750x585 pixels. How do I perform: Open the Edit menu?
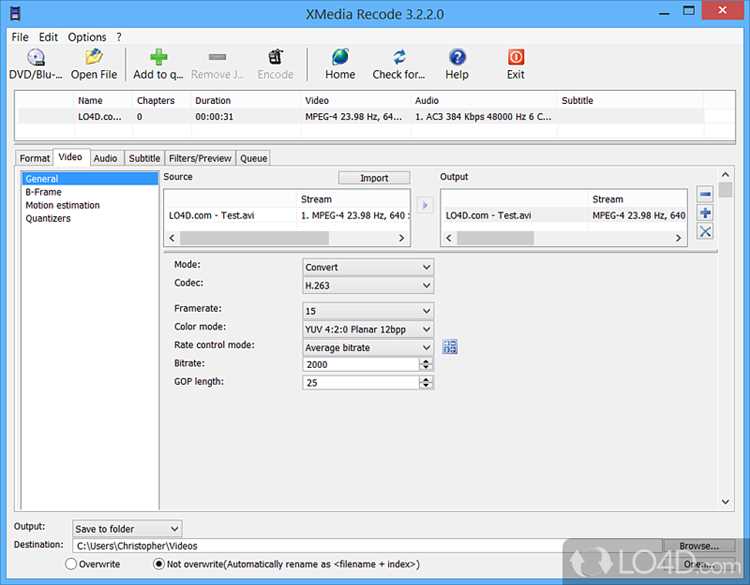tap(48, 37)
